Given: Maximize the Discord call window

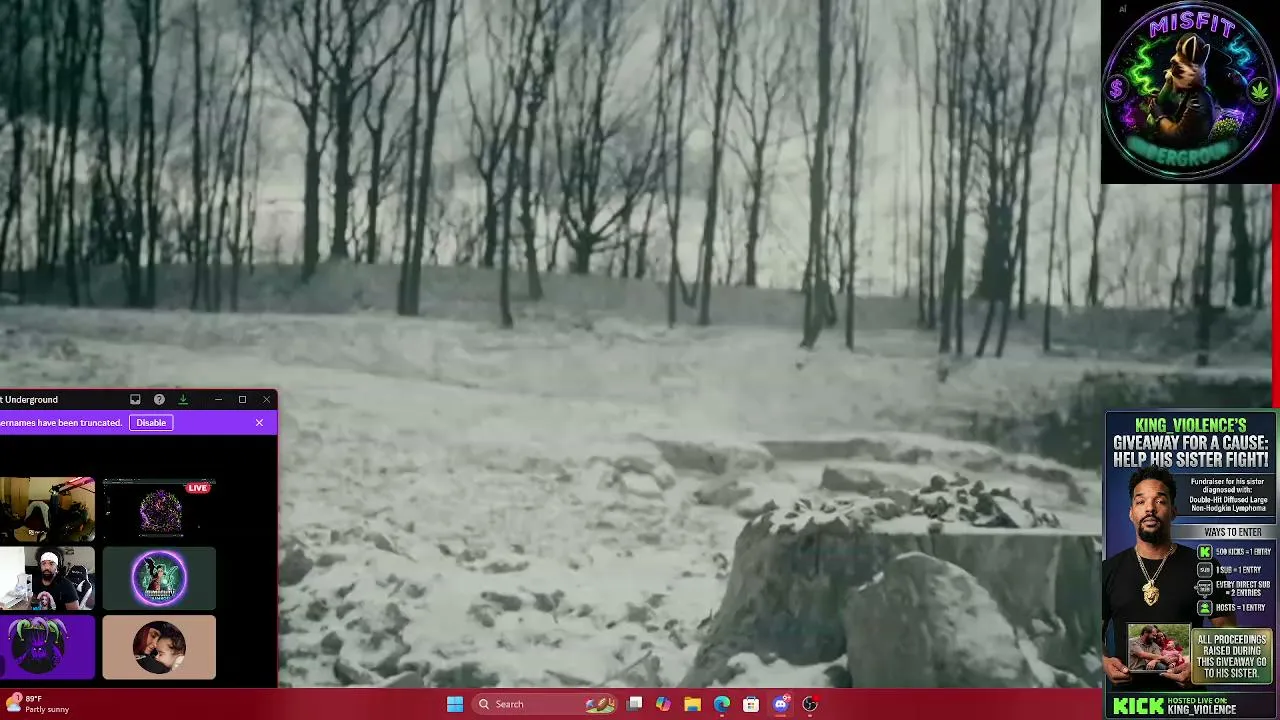Looking at the screenshot, I should [242, 400].
